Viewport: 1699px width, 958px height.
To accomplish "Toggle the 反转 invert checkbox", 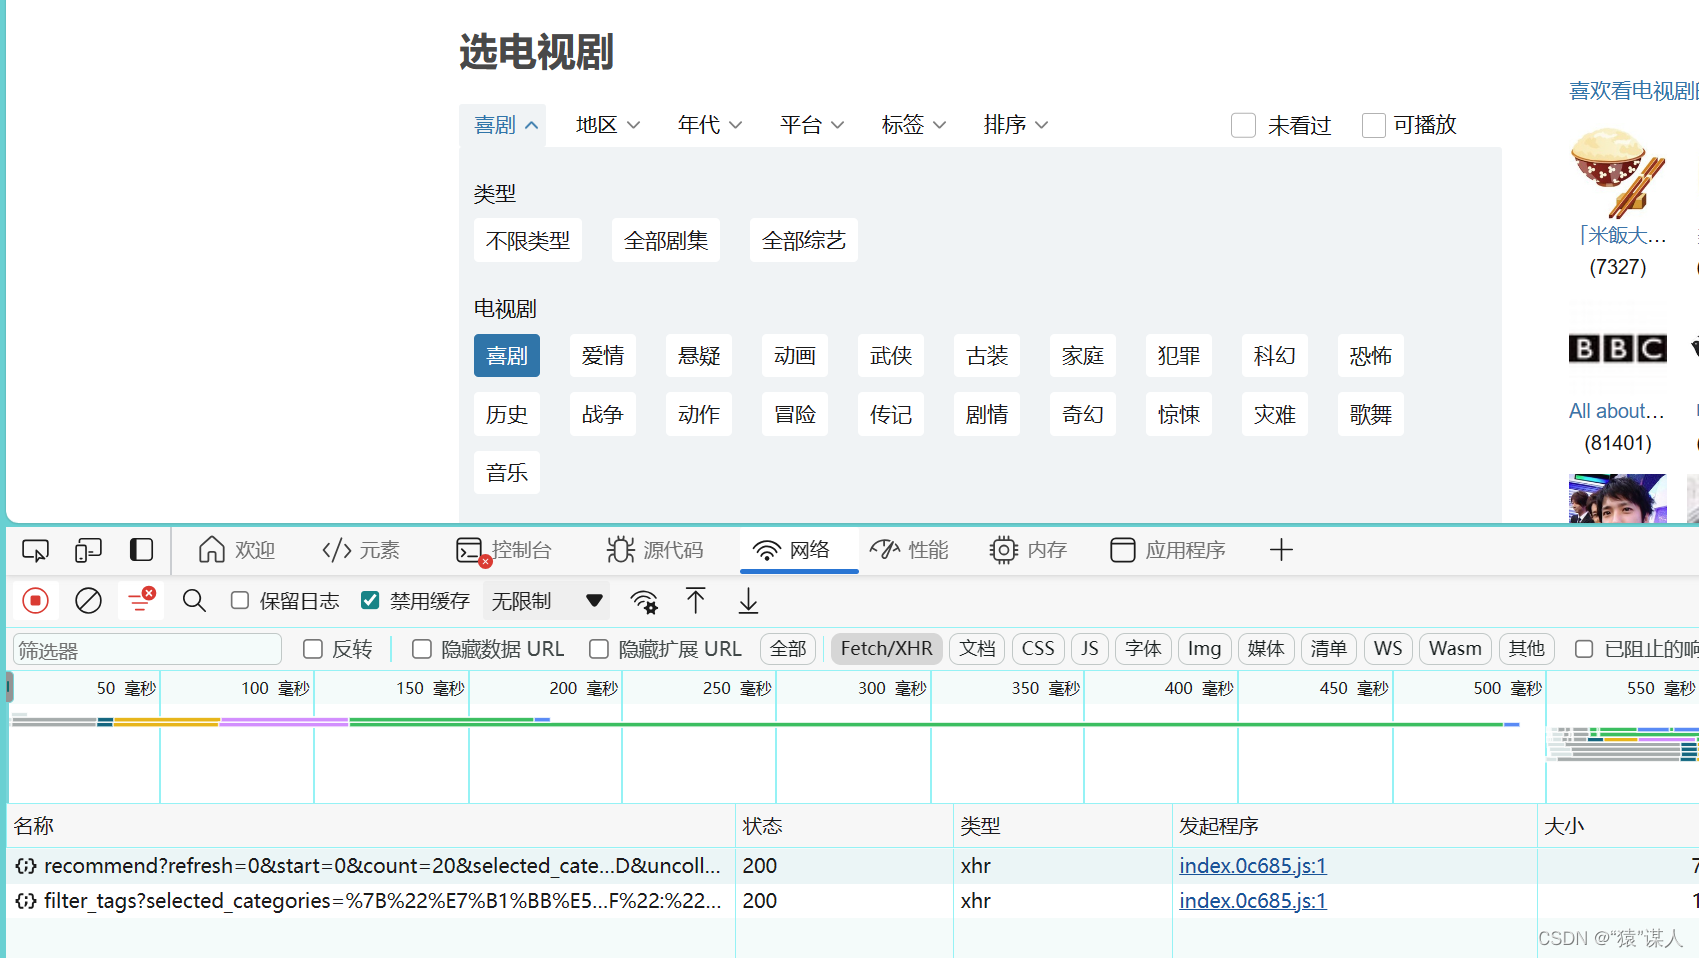I will coord(313,649).
